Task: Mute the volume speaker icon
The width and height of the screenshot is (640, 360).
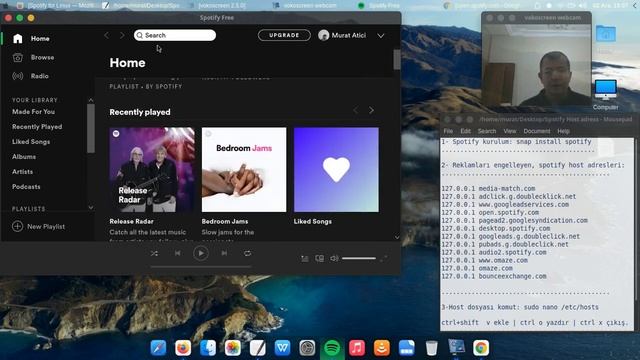Action: [334, 258]
